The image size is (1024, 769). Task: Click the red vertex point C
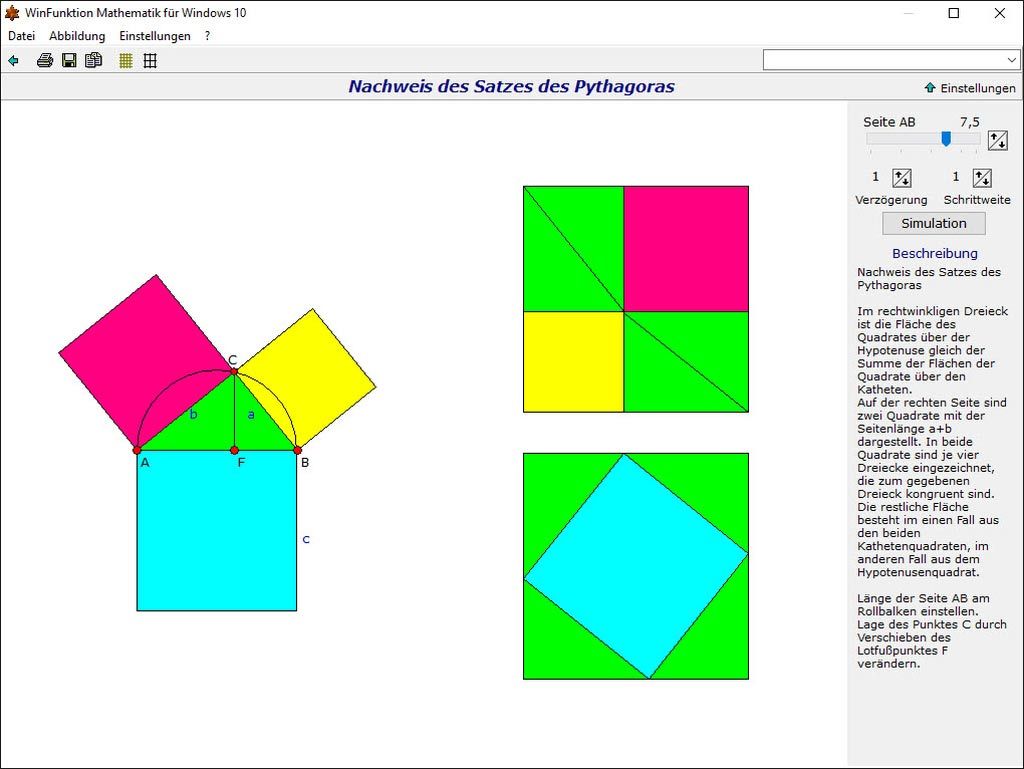234,371
